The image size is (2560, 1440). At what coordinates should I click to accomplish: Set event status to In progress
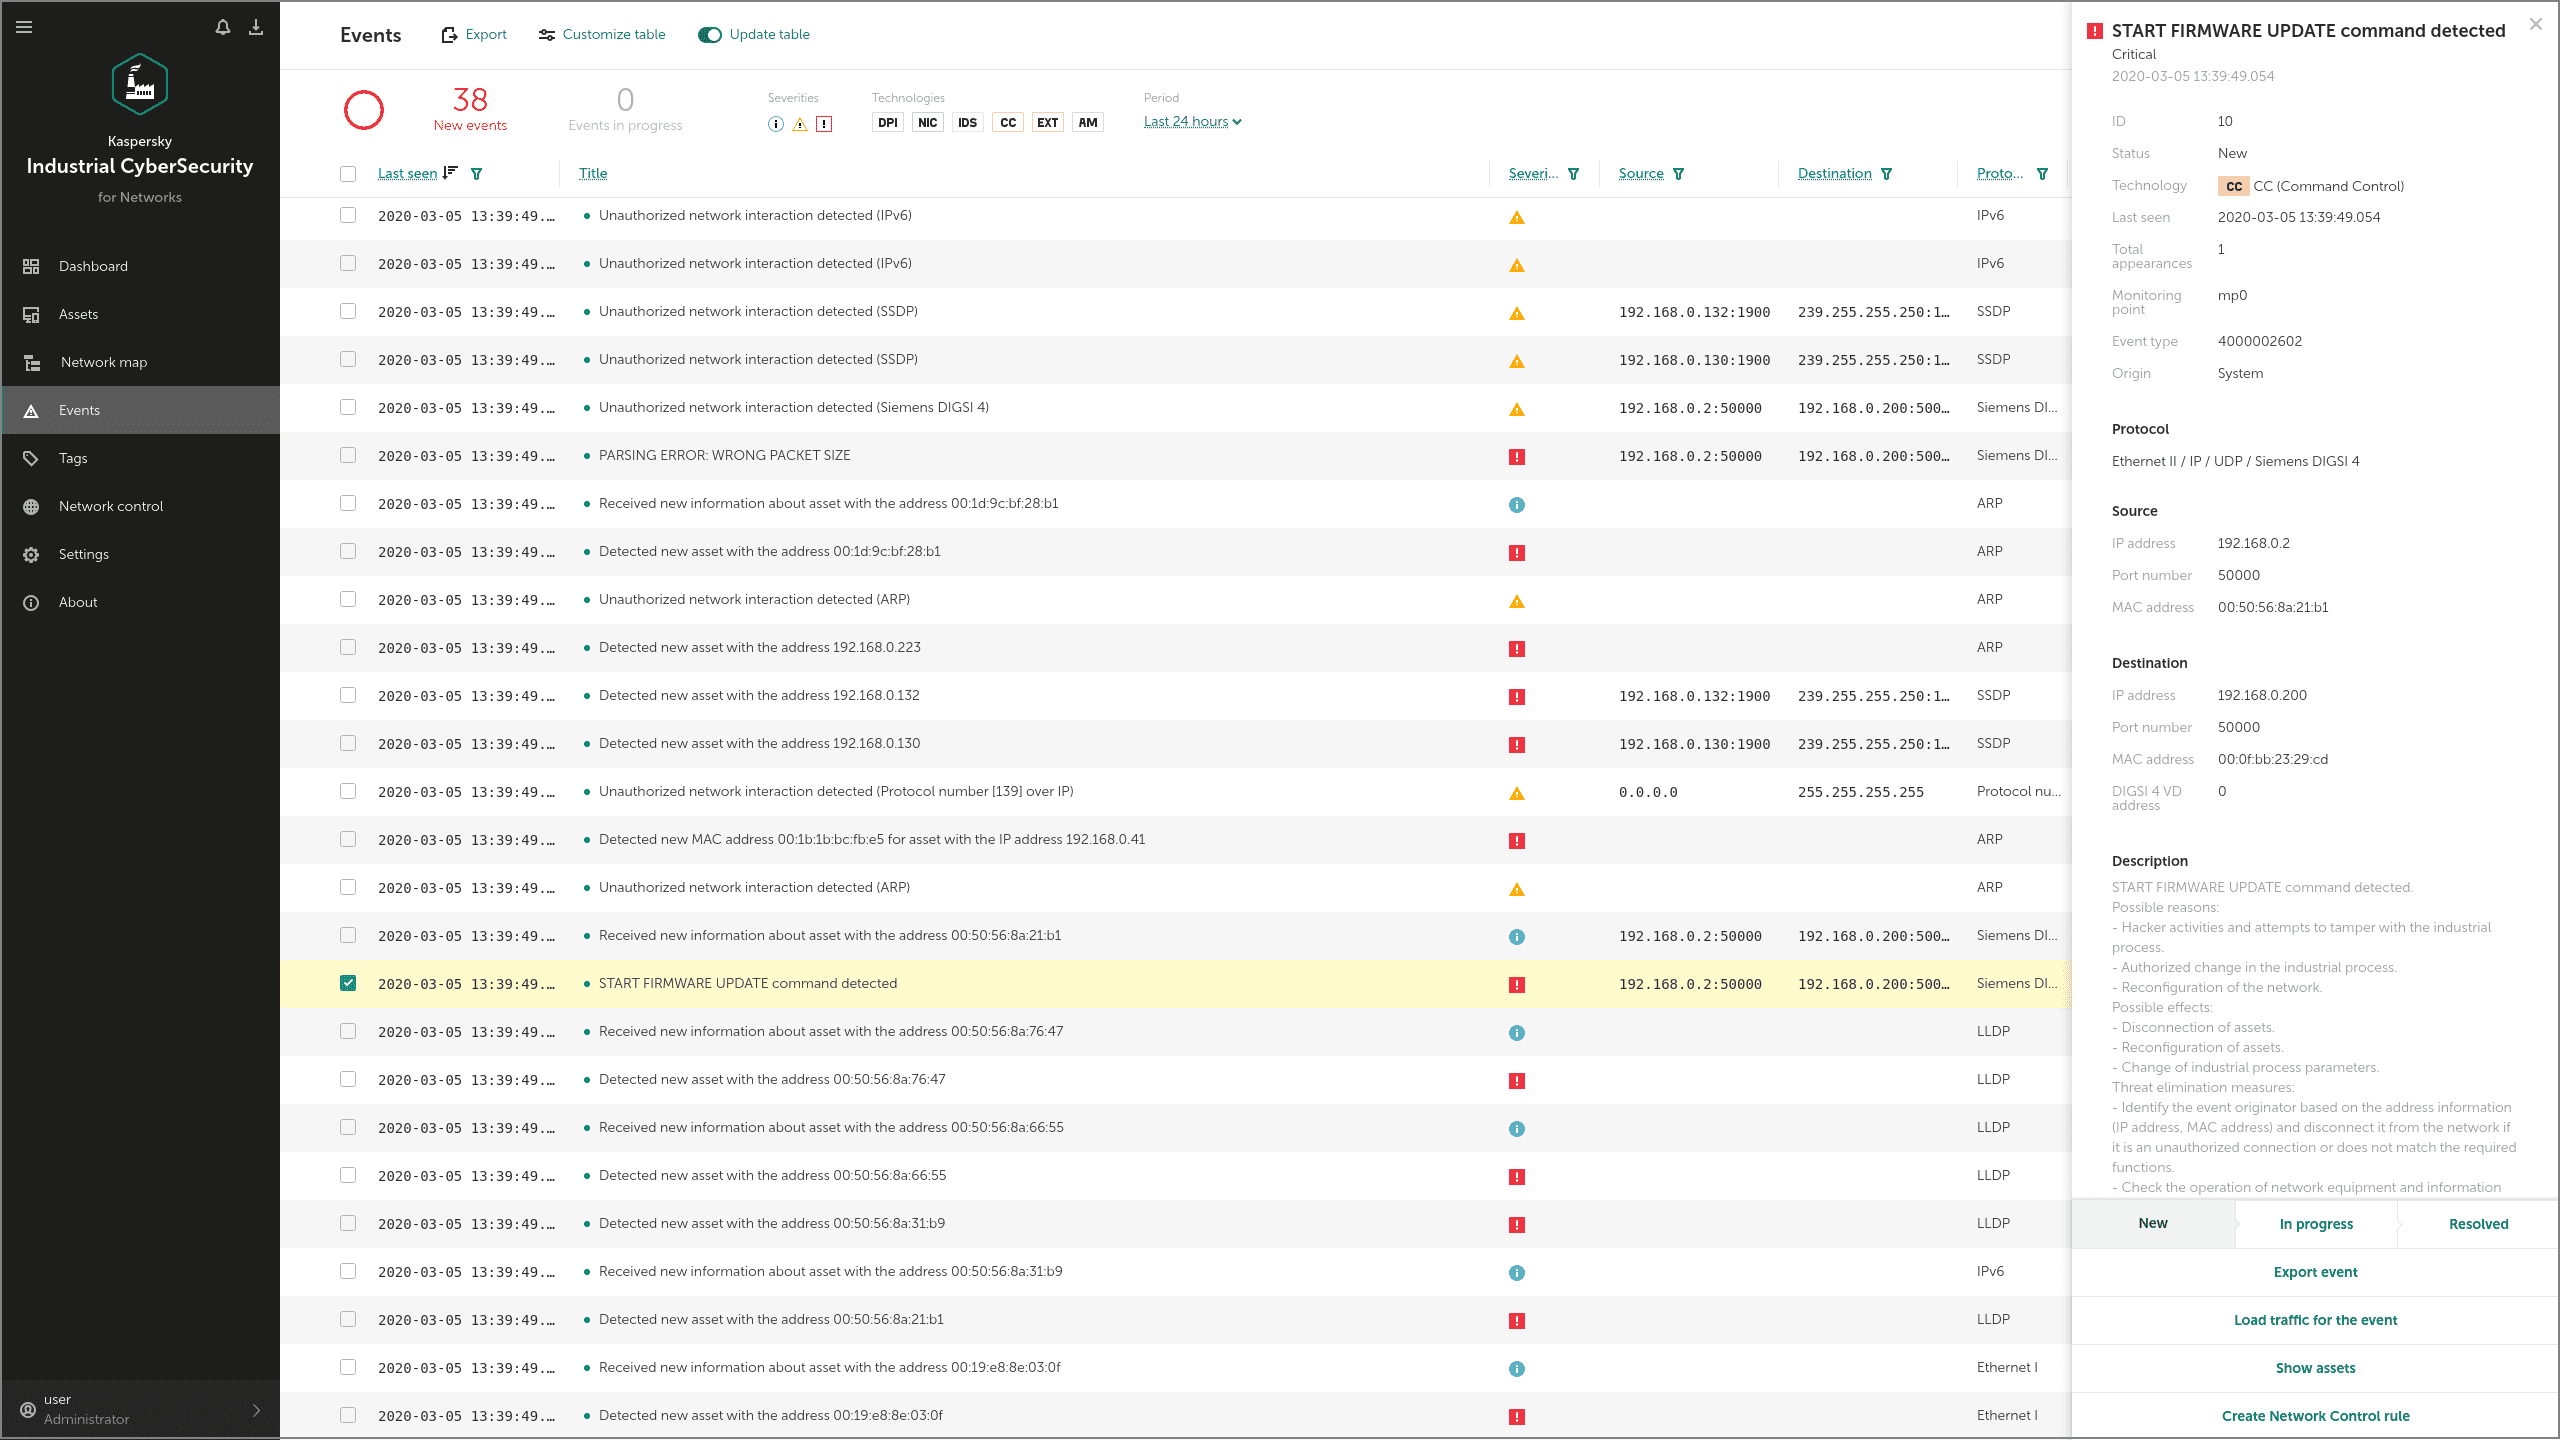pos(2316,1224)
